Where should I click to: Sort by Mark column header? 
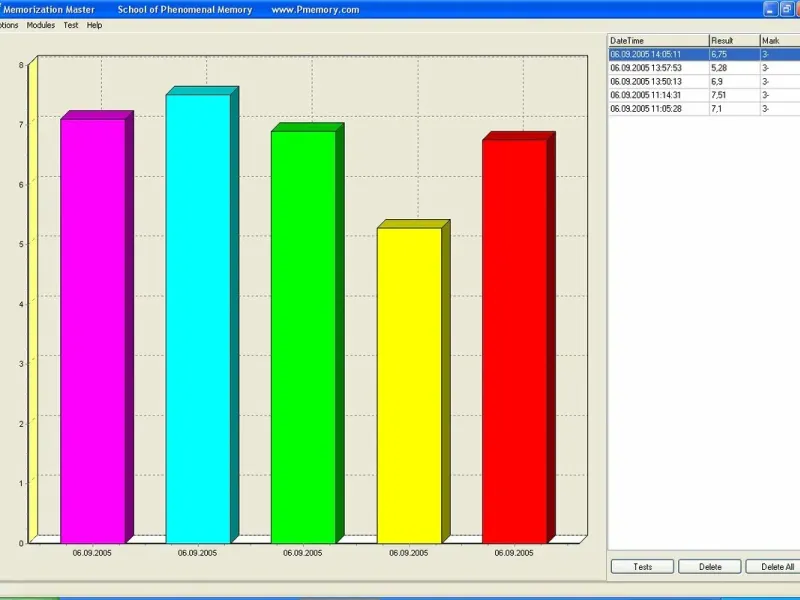pos(780,41)
